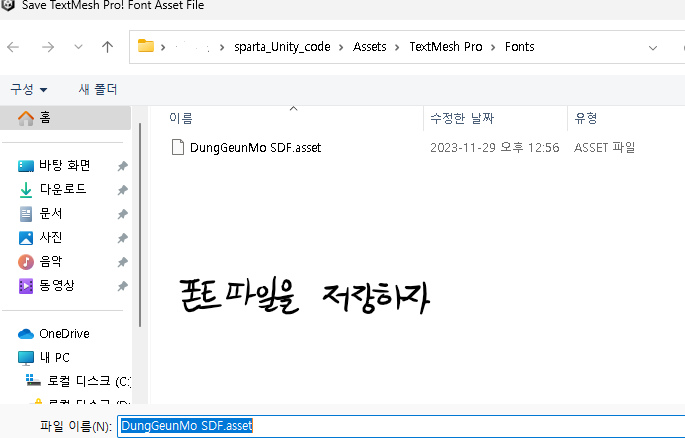Go forward with the right arrow
The height and width of the screenshot is (438, 685).
48,47
